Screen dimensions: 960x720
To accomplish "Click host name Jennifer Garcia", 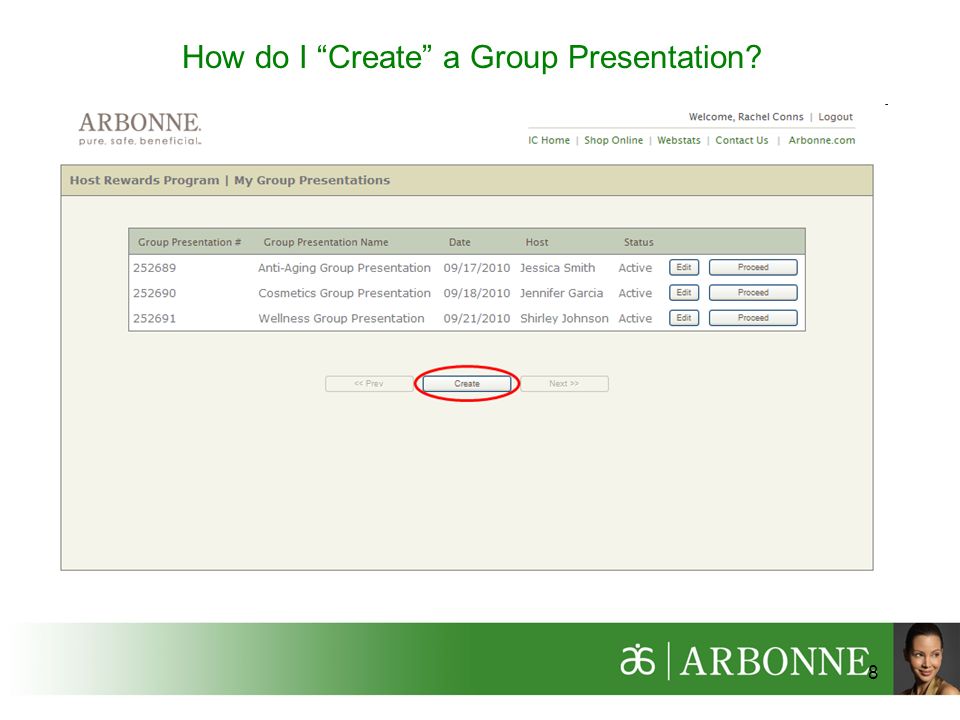I will [x=561, y=293].
